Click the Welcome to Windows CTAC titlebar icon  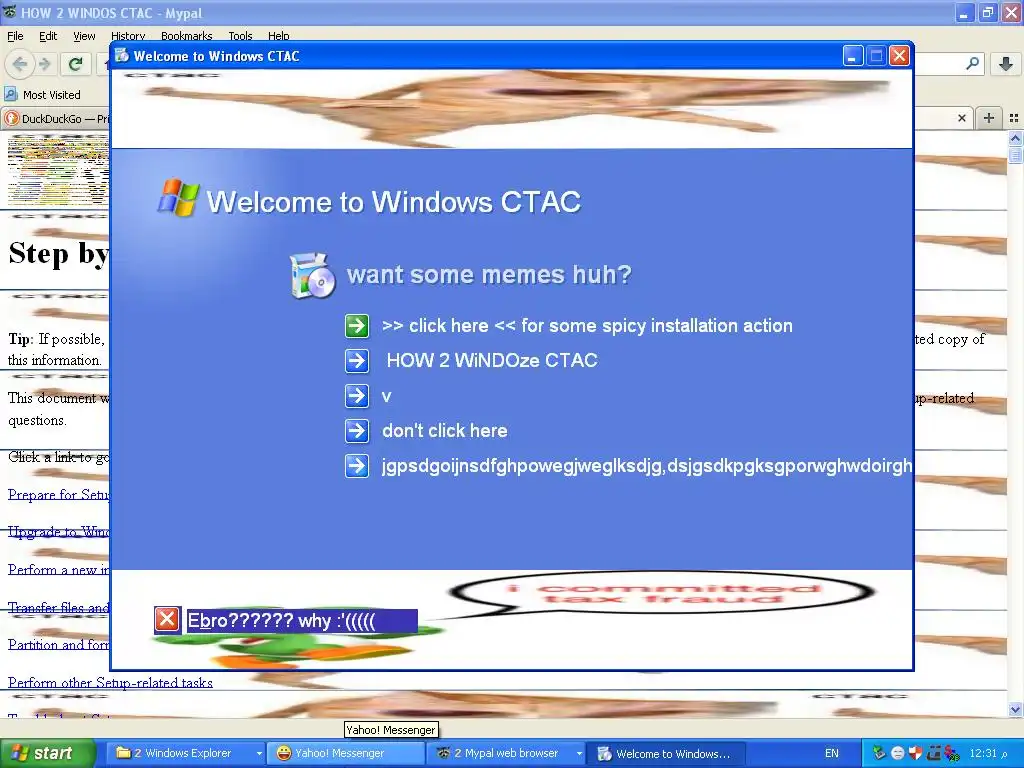click(121, 56)
